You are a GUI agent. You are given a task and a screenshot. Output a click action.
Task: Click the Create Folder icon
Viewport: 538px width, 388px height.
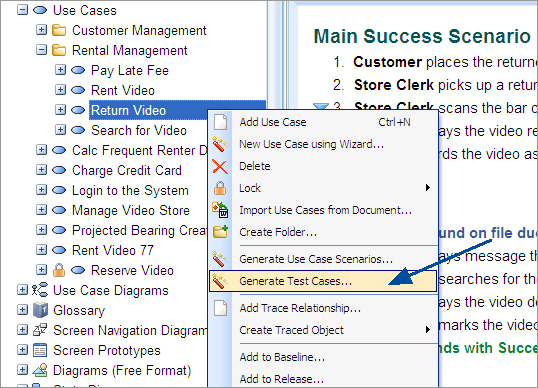(220, 232)
